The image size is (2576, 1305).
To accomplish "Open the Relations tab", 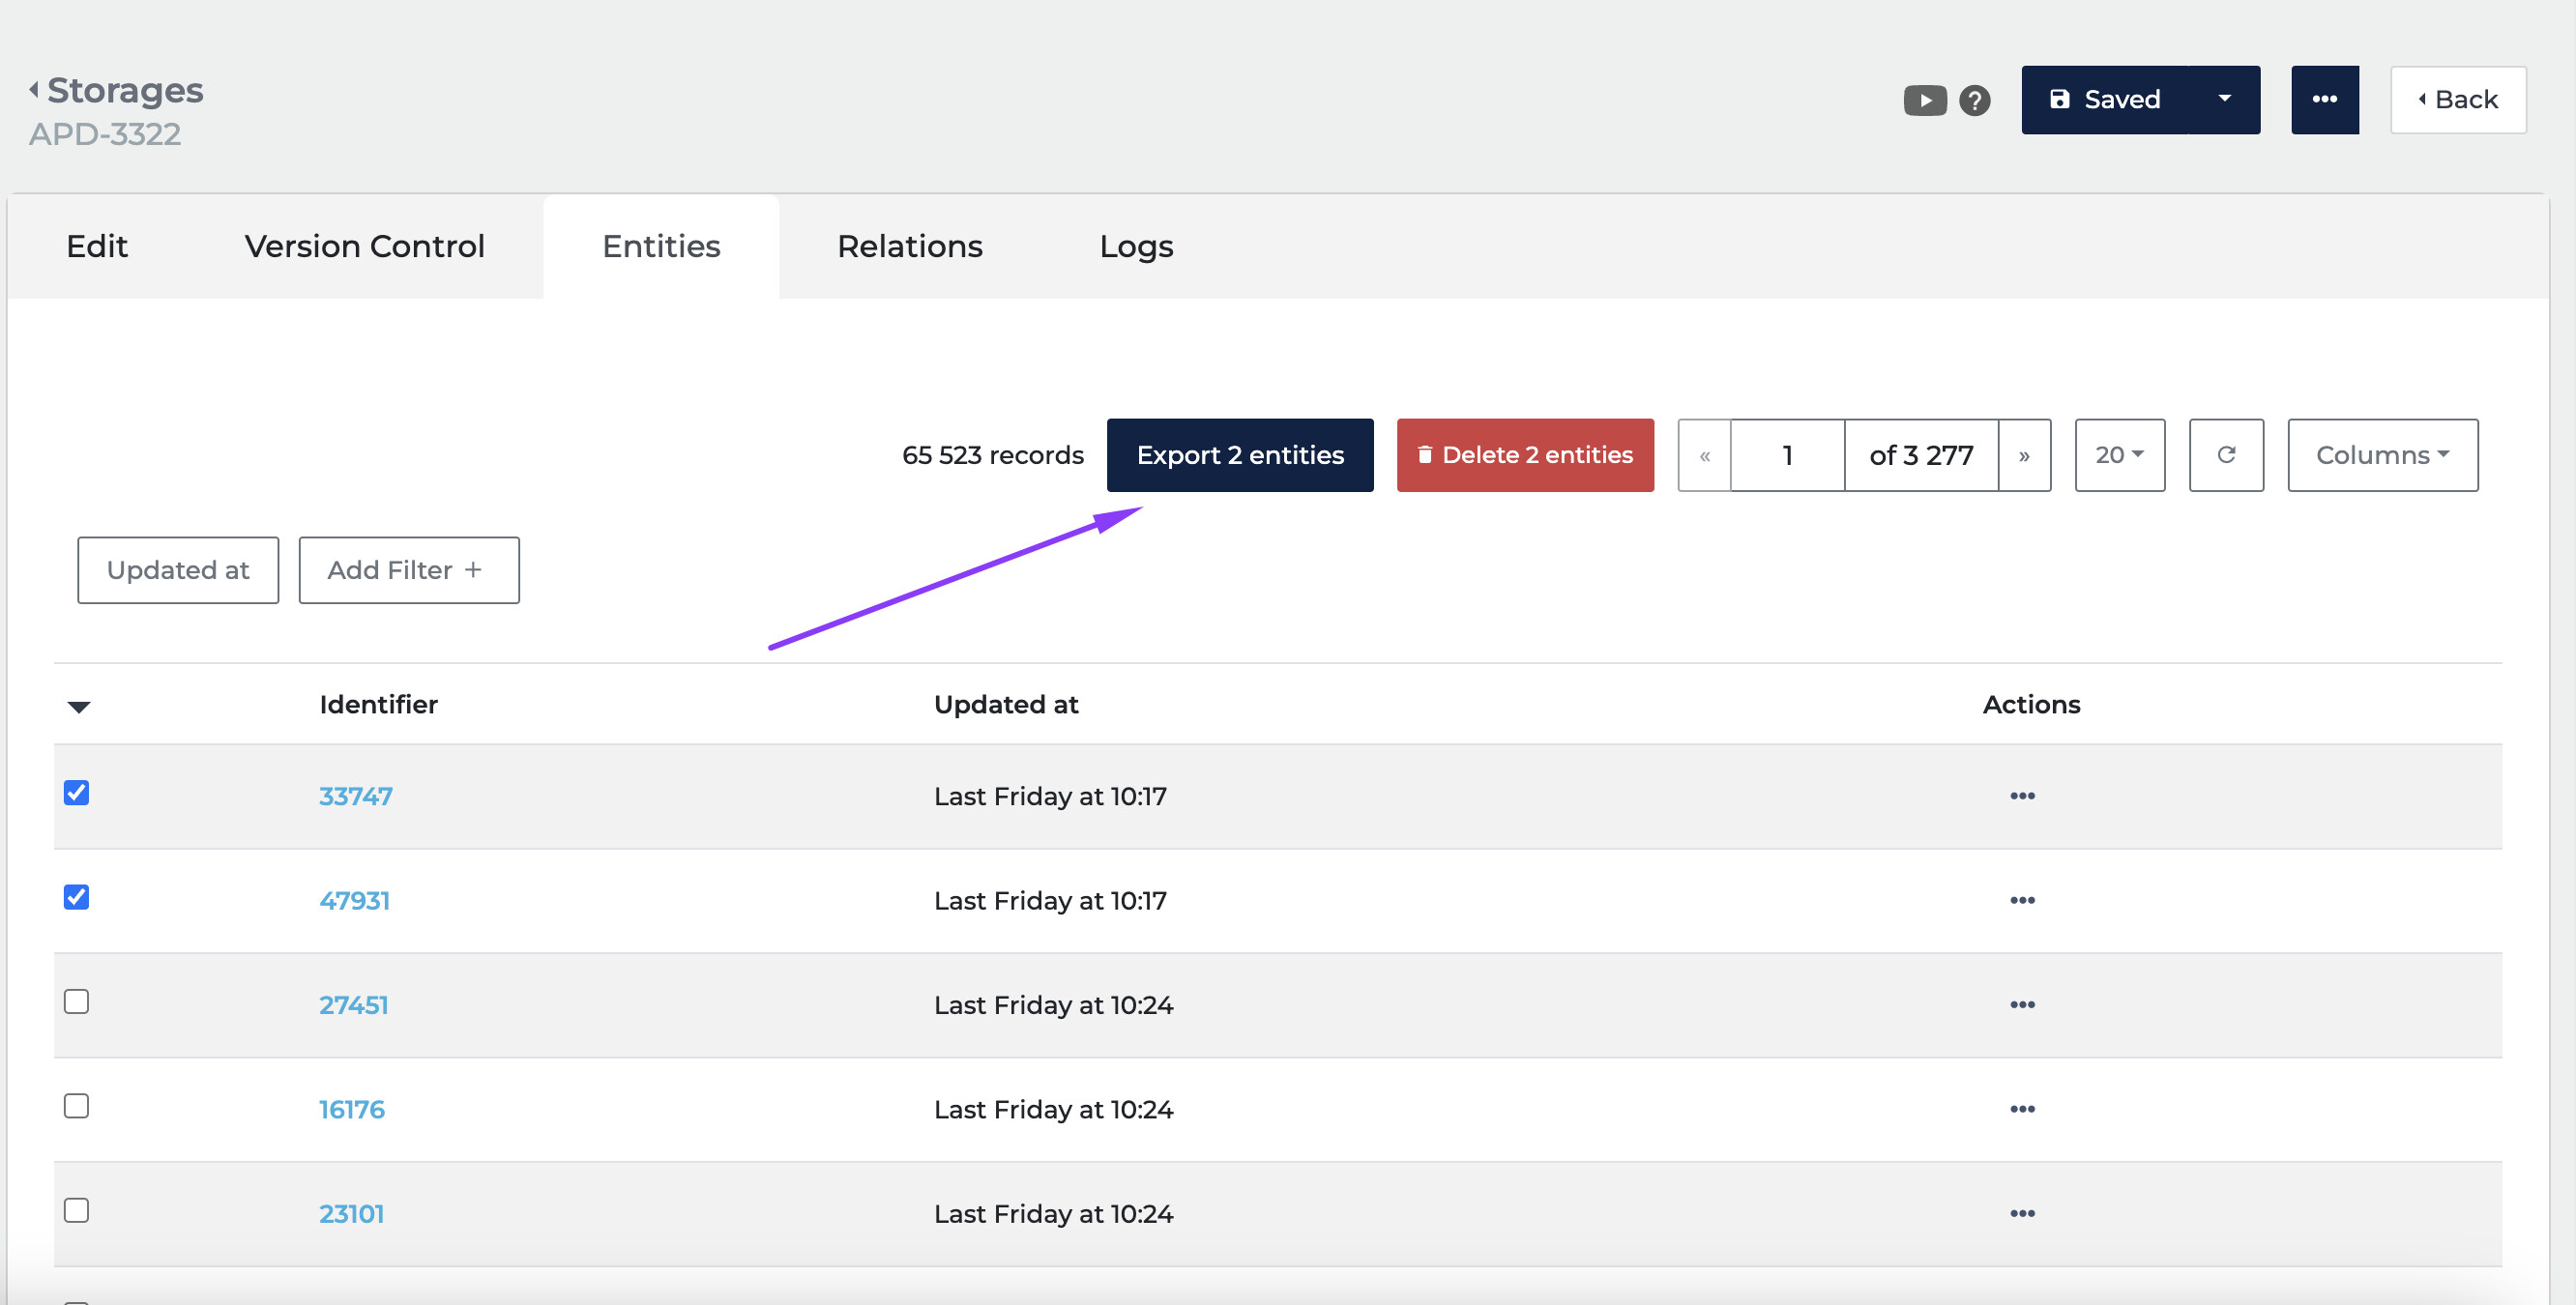I will coord(910,246).
